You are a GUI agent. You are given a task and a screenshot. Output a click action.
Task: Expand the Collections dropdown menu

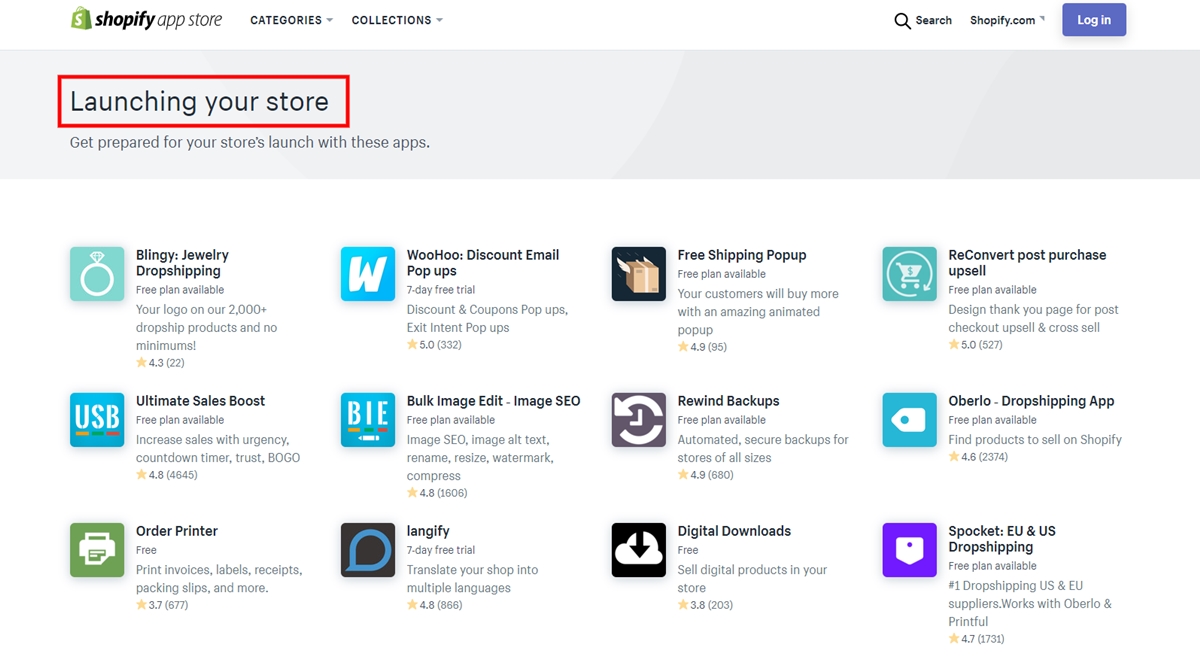click(x=397, y=20)
